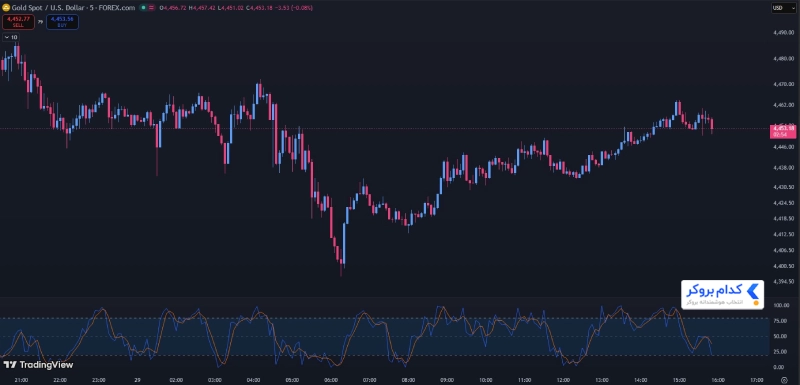The height and width of the screenshot is (385, 800).
Task: Open the USD currency dropdown
Action: tap(784, 8)
